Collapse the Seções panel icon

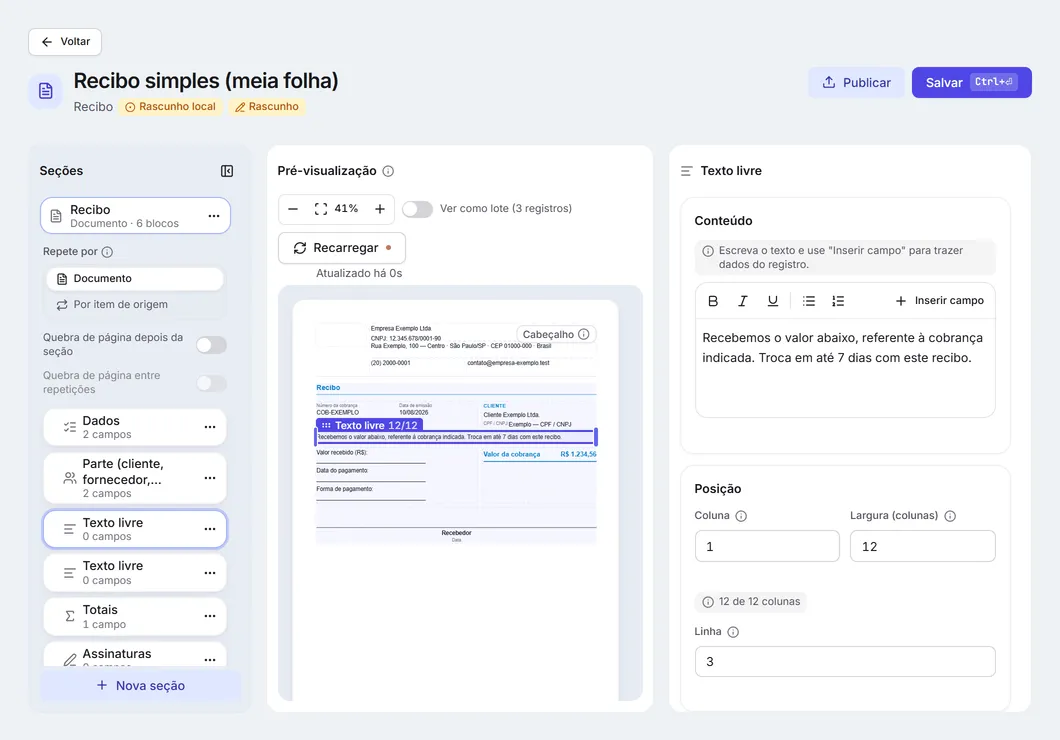pyautogui.click(x=227, y=171)
